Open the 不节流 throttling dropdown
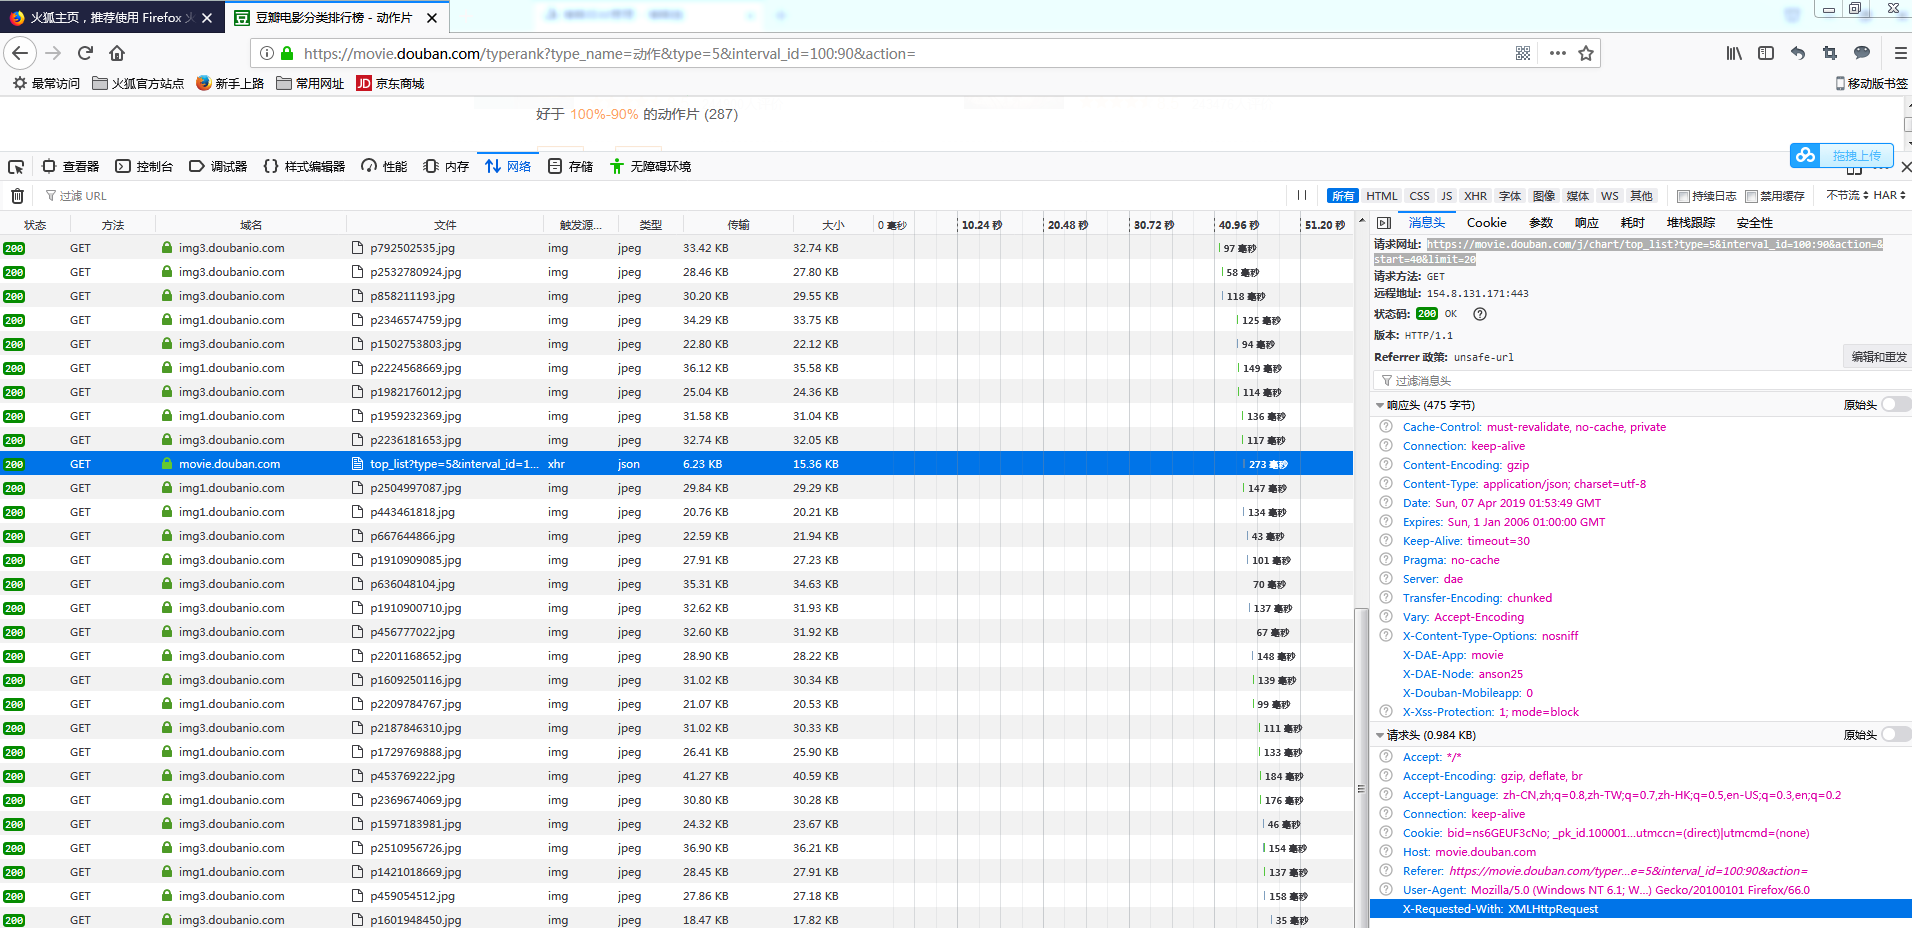 tap(1846, 195)
